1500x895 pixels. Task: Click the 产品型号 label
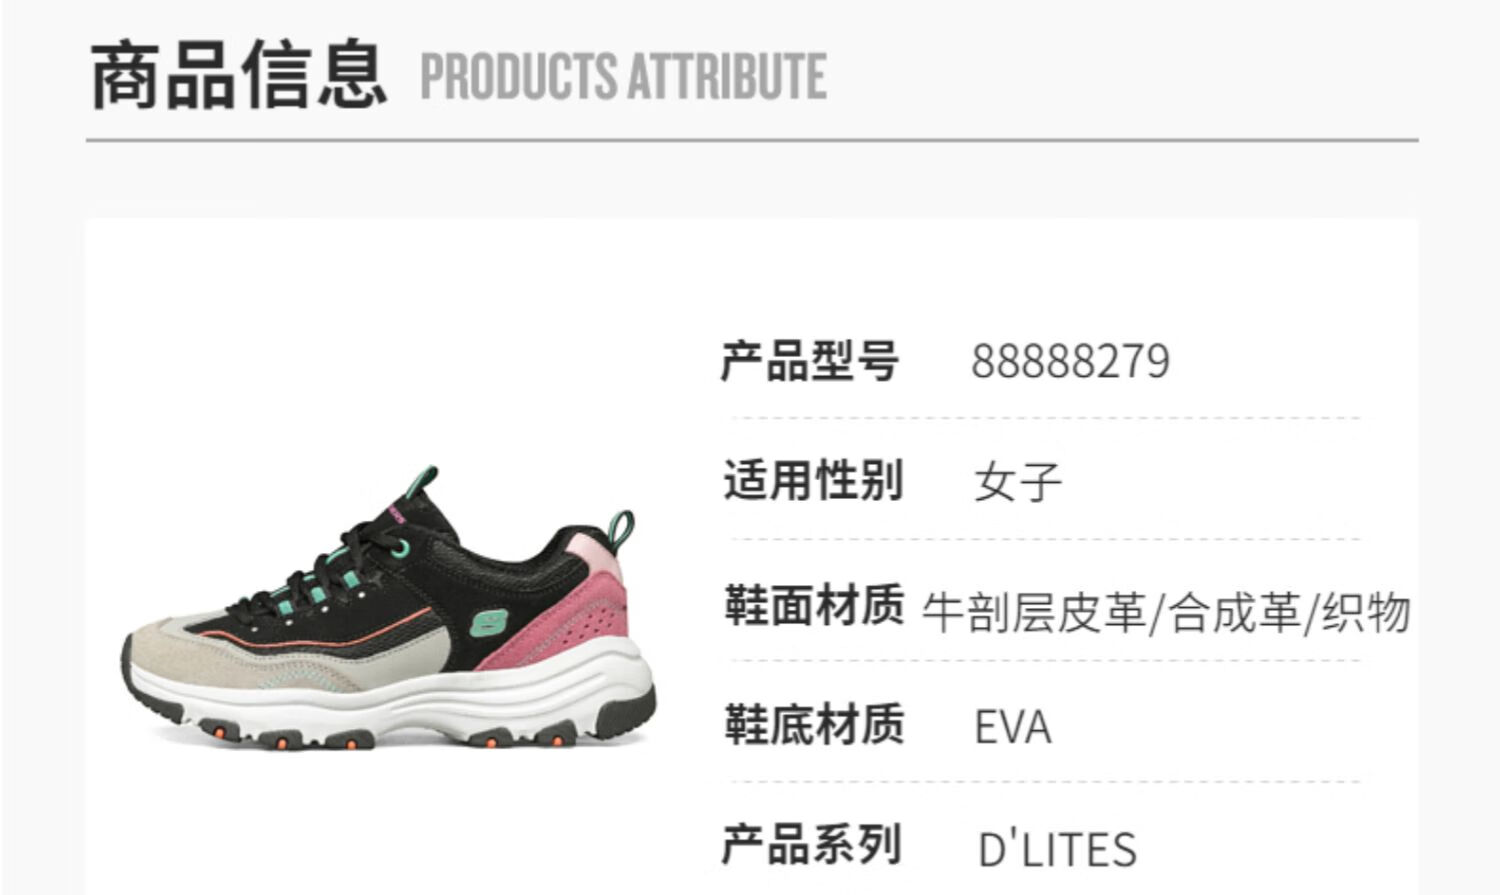tap(809, 360)
